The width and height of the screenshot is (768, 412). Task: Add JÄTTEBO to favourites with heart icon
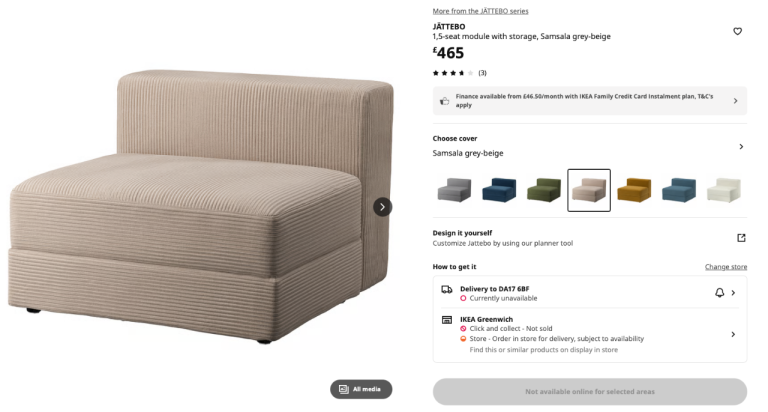click(737, 31)
